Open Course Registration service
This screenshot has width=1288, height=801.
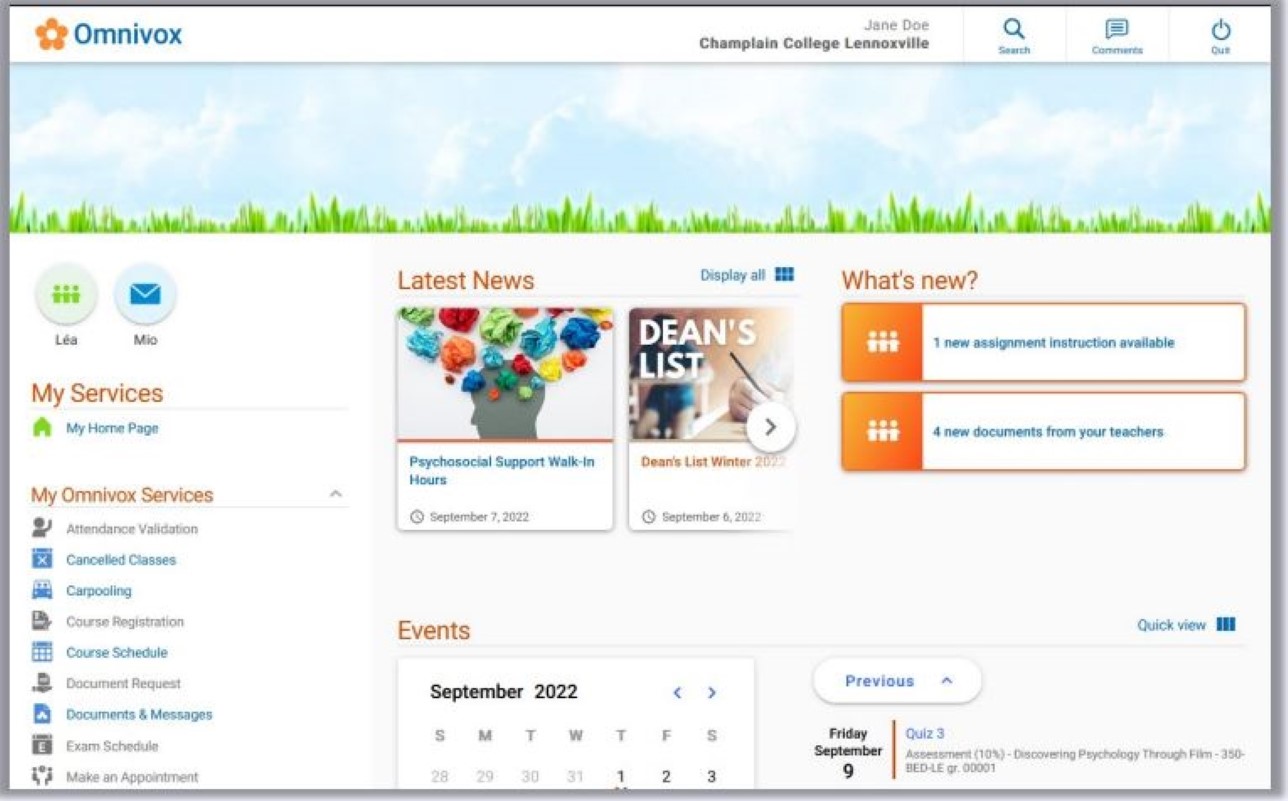pos(125,622)
